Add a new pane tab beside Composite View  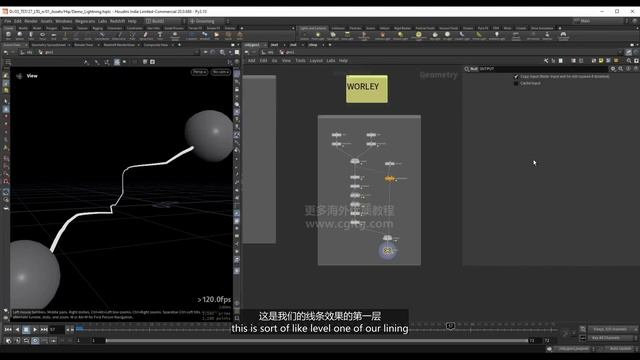click(x=179, y=45)
